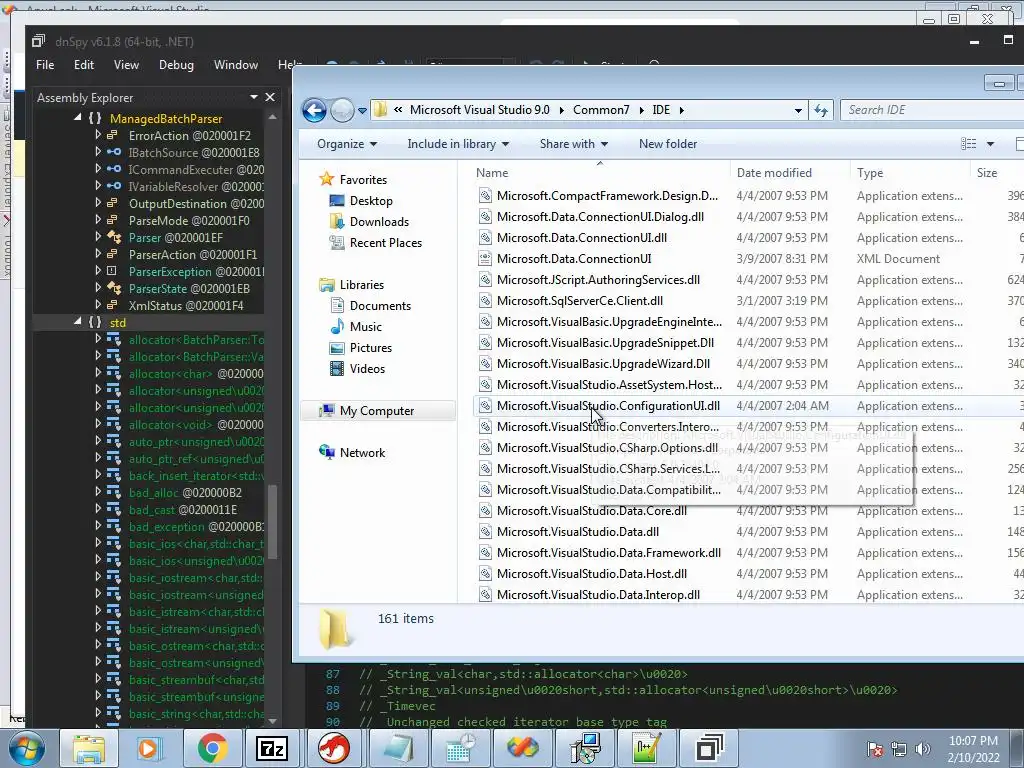Open Windows Start menu orb
Screen dimensions: 1024x768
tap(26, 748)
